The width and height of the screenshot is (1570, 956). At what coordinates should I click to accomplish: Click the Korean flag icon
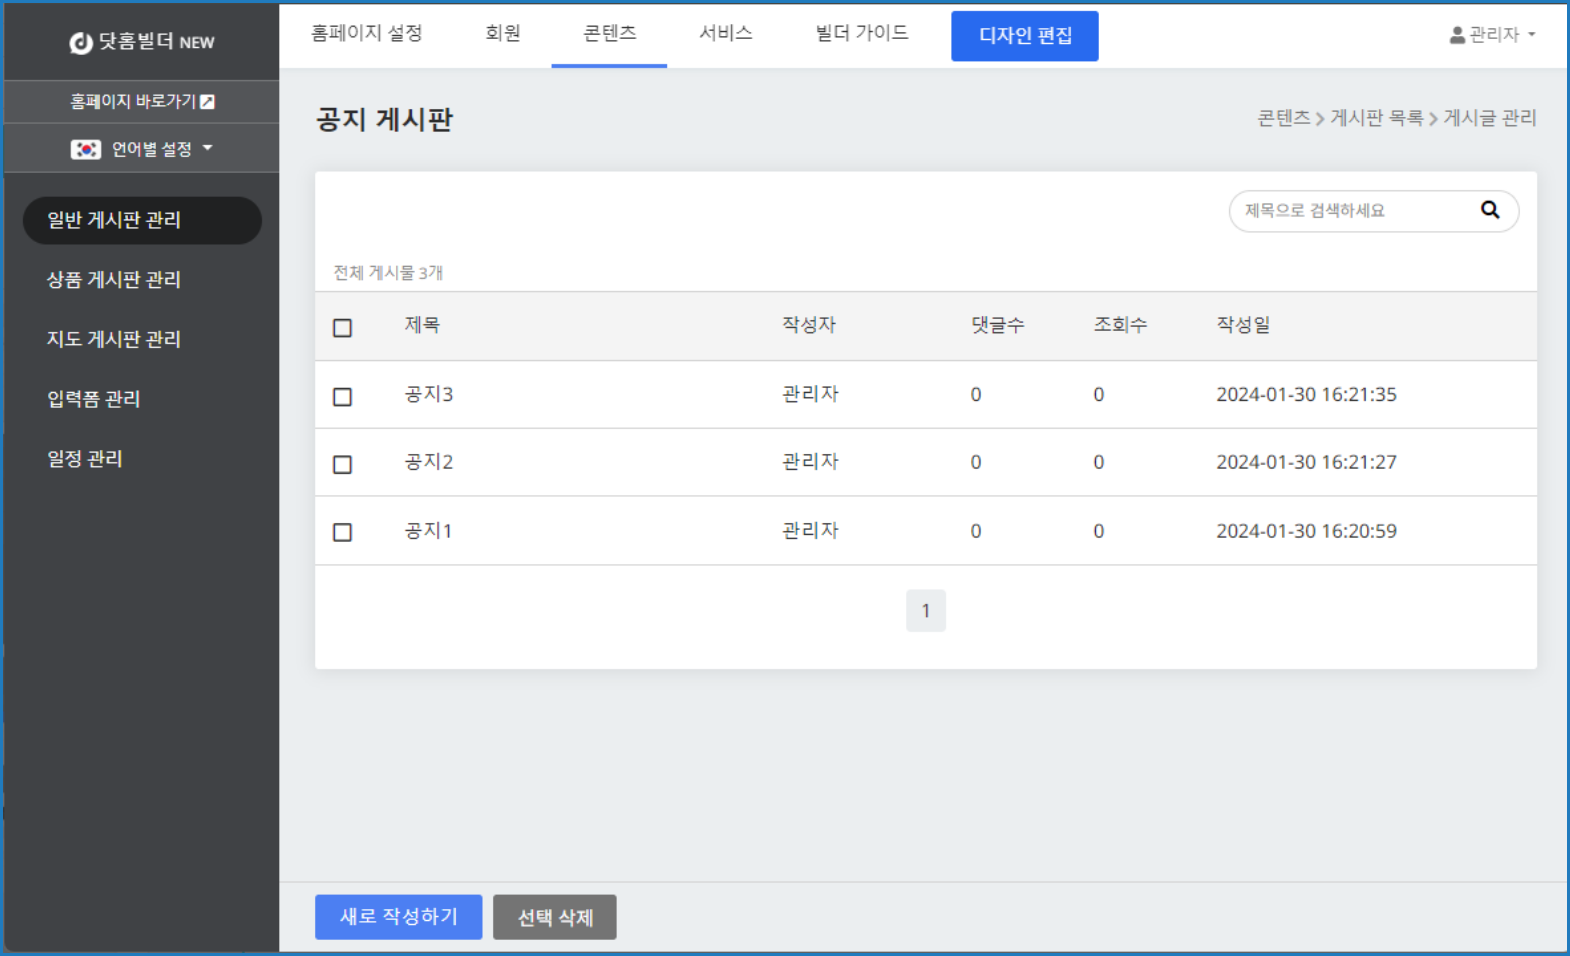click(x=85, y=149)
